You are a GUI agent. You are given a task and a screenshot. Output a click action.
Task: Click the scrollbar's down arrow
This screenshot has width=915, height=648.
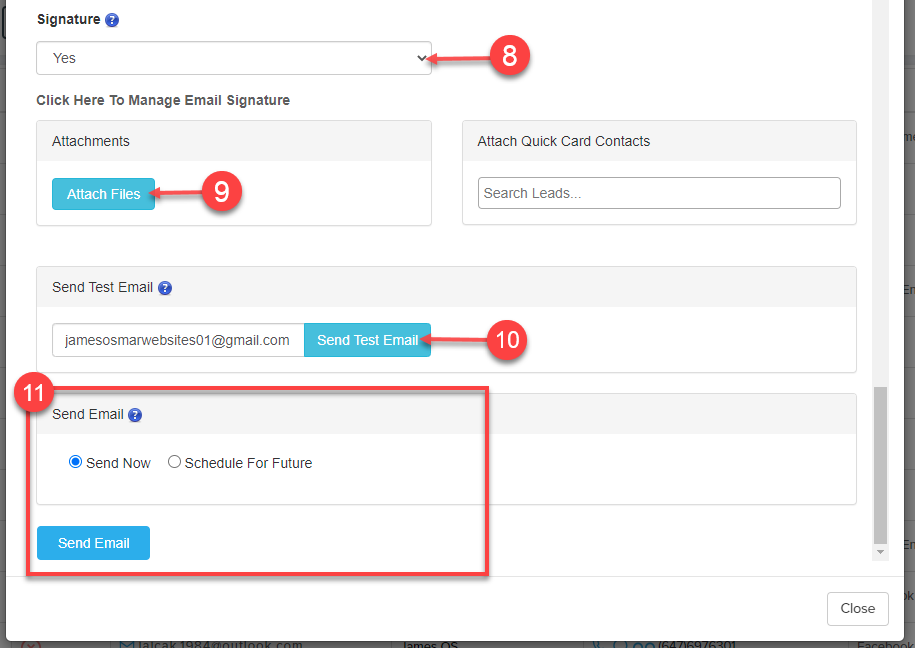click(x=880, y=552)
